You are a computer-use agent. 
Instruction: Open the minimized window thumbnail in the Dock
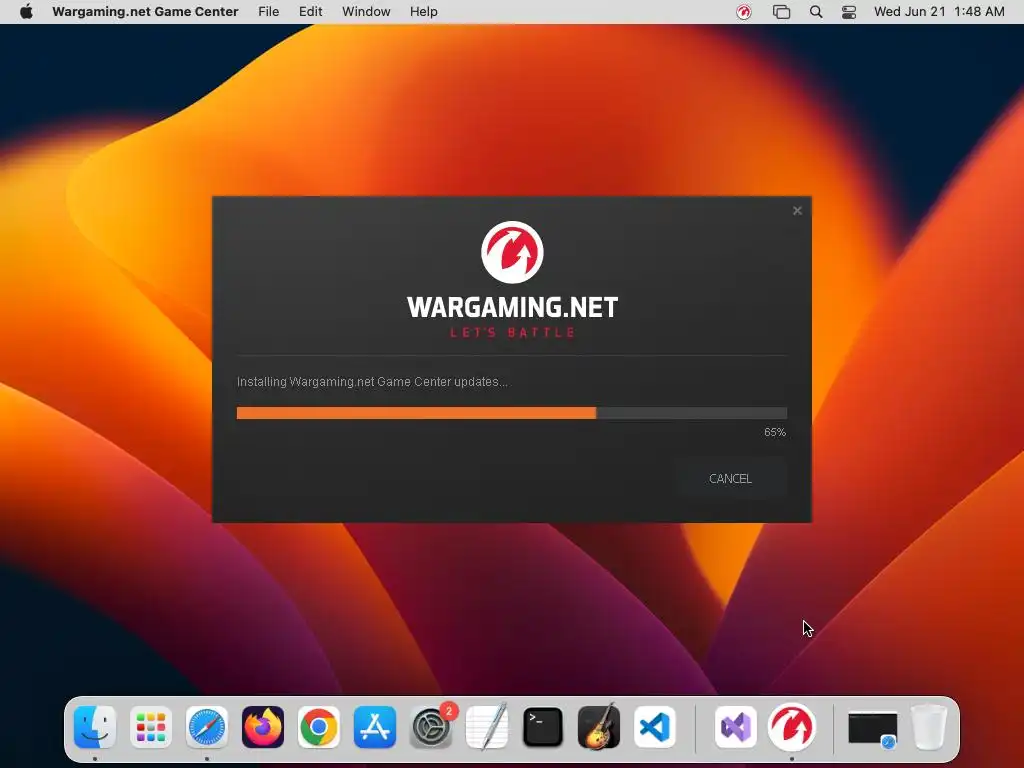pyautogui.click(x=873, y=728)
